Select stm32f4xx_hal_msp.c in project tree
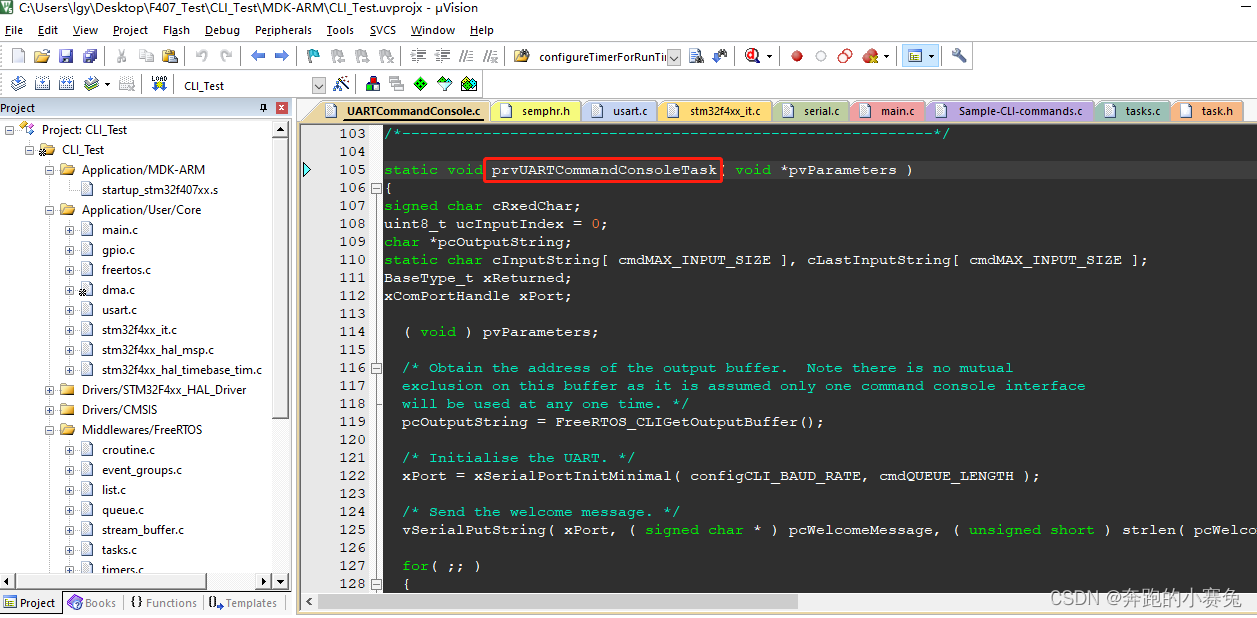Viewport: 1257px width, 618px height. click(x=158, y=350)
